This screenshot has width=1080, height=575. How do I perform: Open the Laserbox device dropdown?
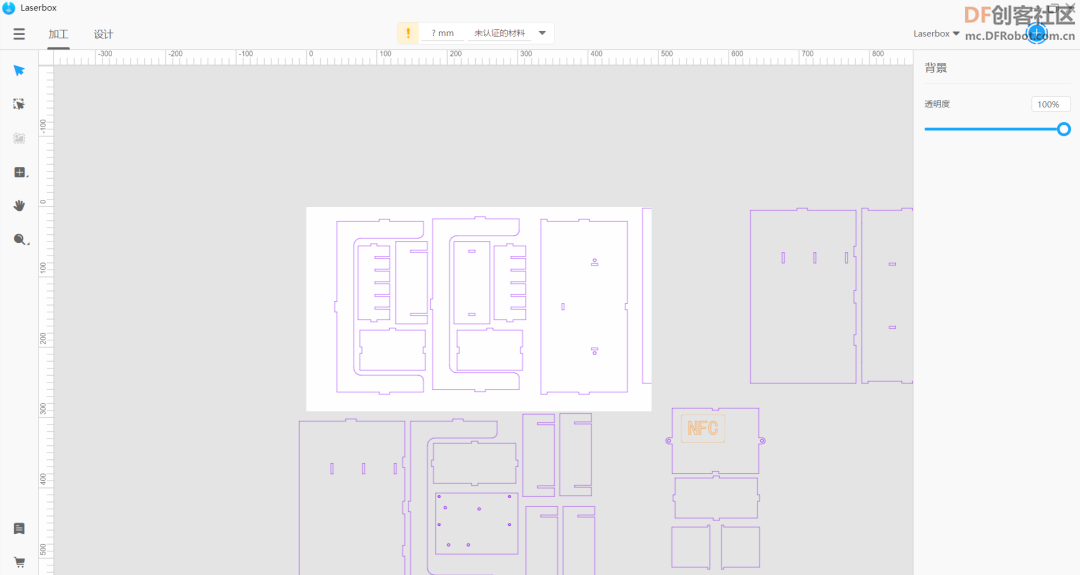pos(936,33)
